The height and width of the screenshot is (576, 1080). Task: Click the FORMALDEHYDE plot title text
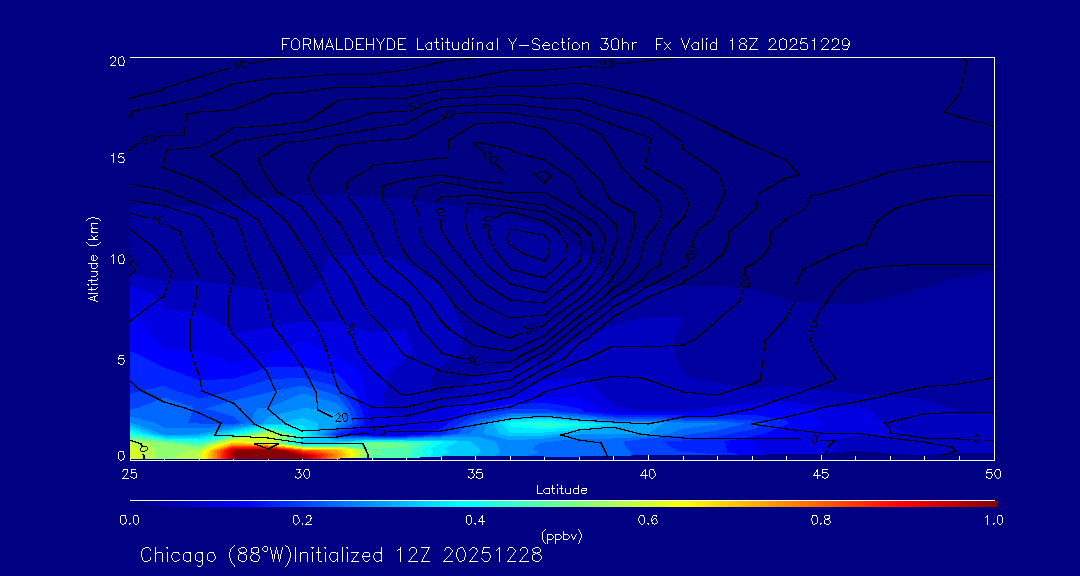[565, 44]
